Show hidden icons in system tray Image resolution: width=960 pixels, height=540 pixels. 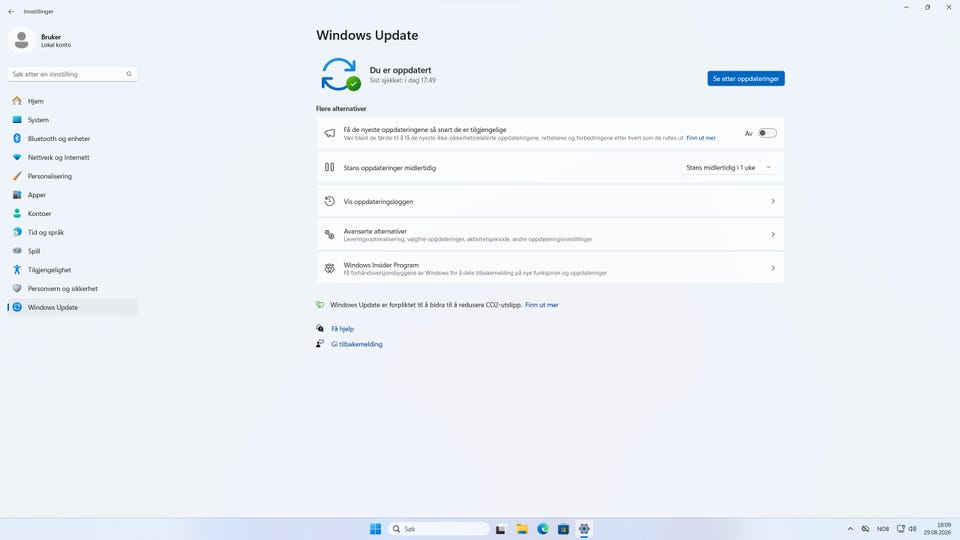click(850, 529)
